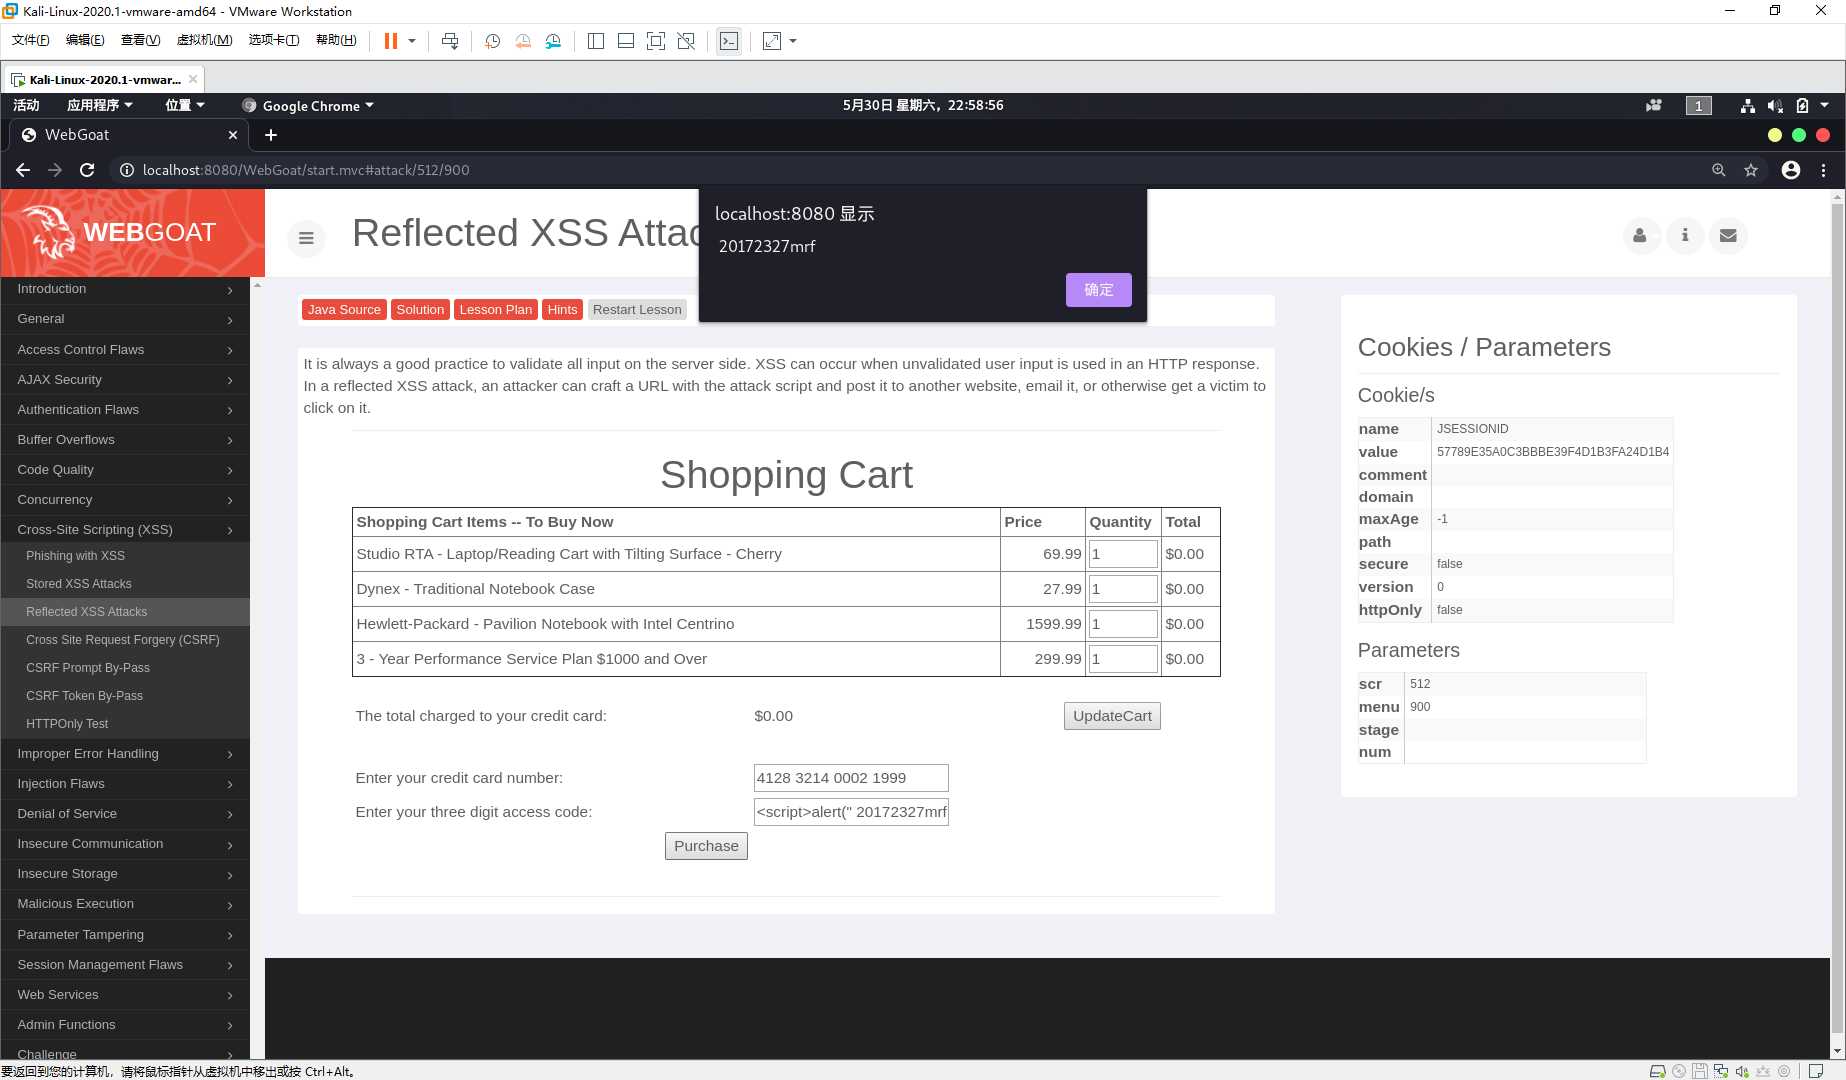The width and height of the screenshot is (1846, 1080).
Task: Open the Chrome profile avatar
Action: tap(1791, 170)
